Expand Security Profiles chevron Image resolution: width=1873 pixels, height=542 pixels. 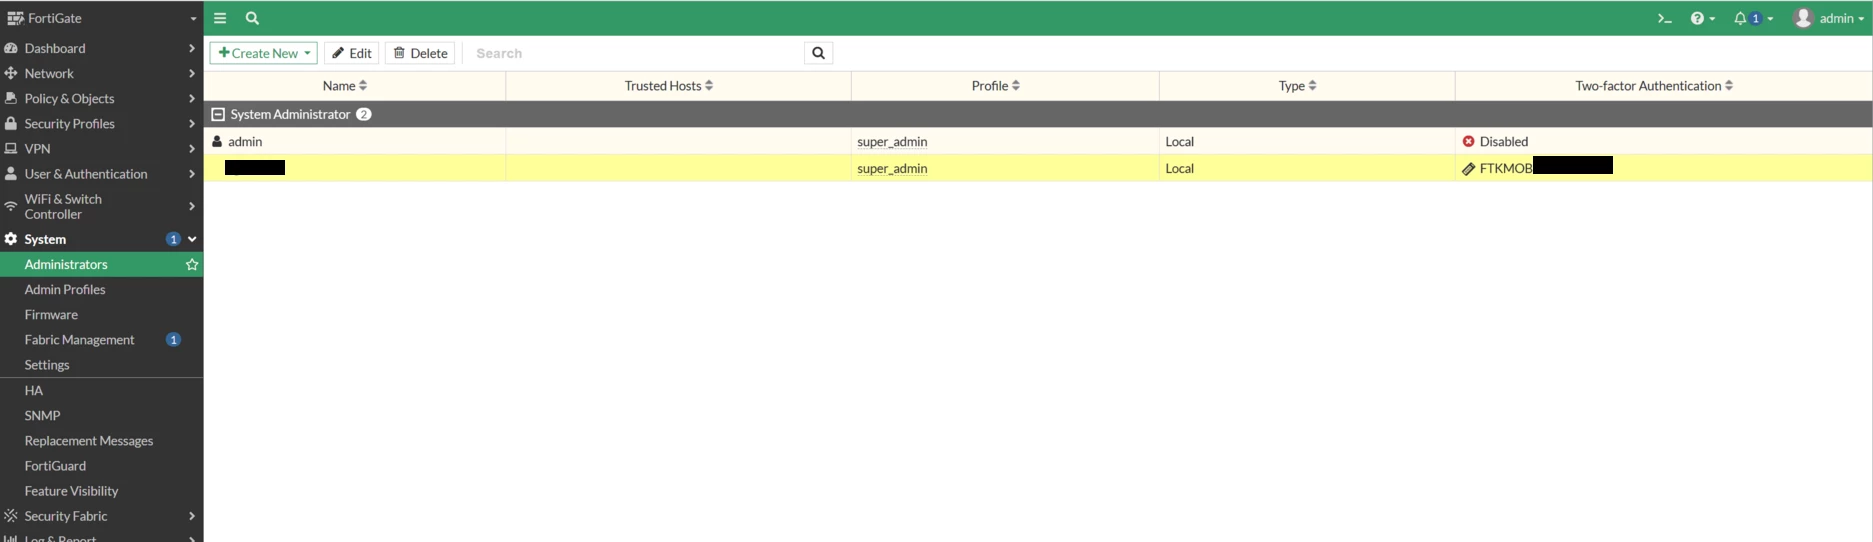coord(192,123)
